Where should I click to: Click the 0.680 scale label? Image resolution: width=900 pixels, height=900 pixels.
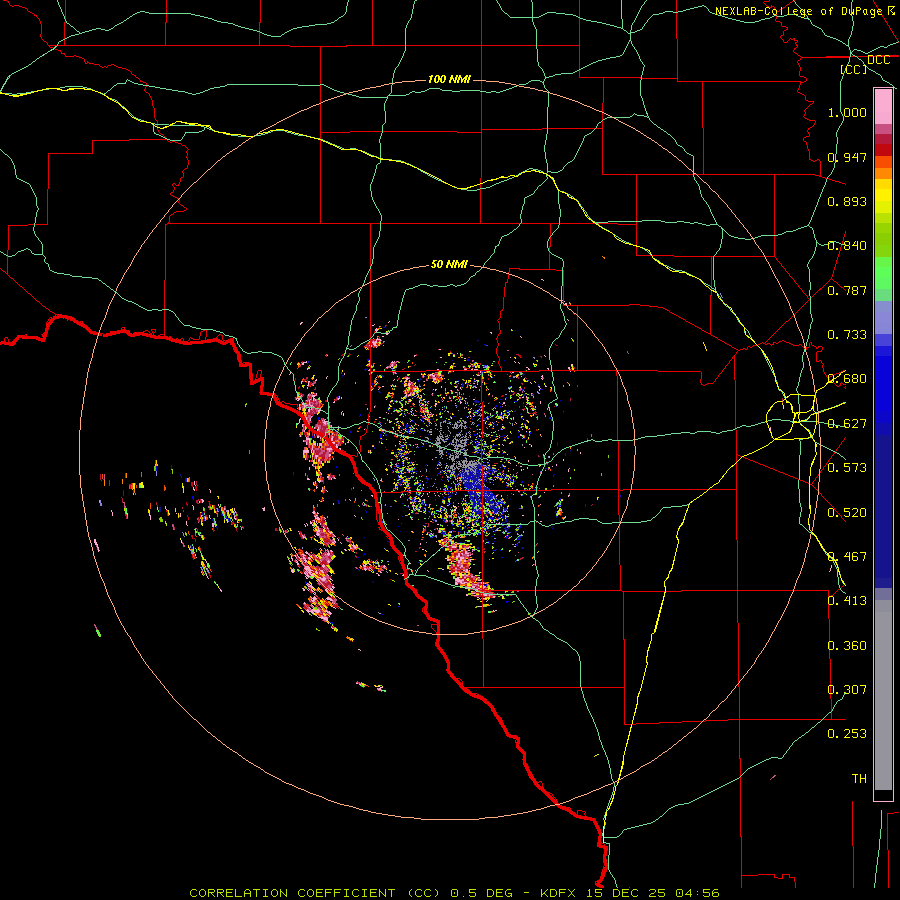pyautogui.click(x=847, y=379)
